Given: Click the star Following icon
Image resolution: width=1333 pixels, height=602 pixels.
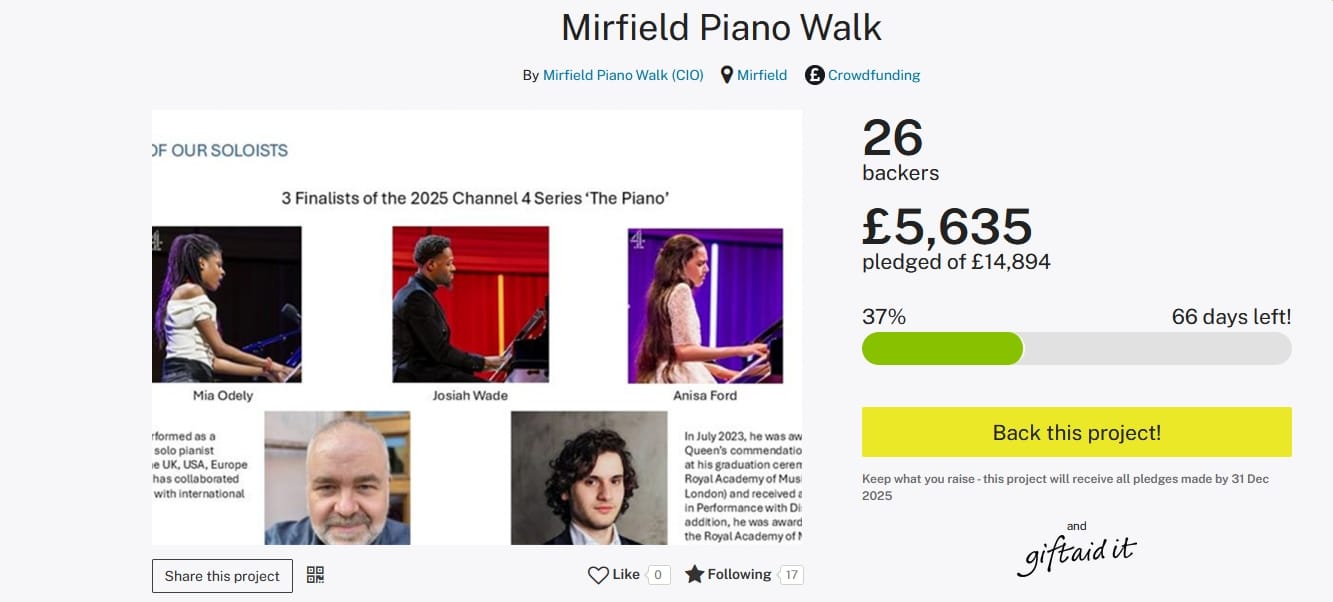Looking at the screenshot, I should [694, 575].
